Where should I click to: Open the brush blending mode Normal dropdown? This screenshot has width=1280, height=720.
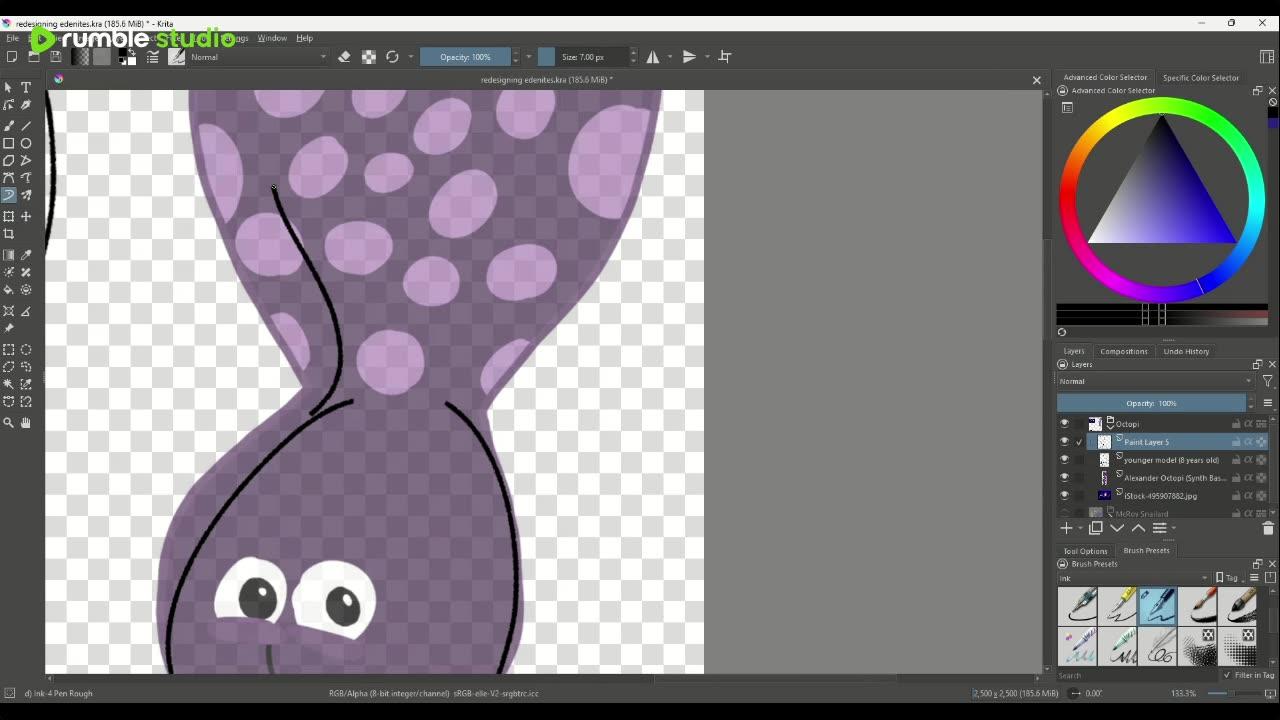(258, 57)
